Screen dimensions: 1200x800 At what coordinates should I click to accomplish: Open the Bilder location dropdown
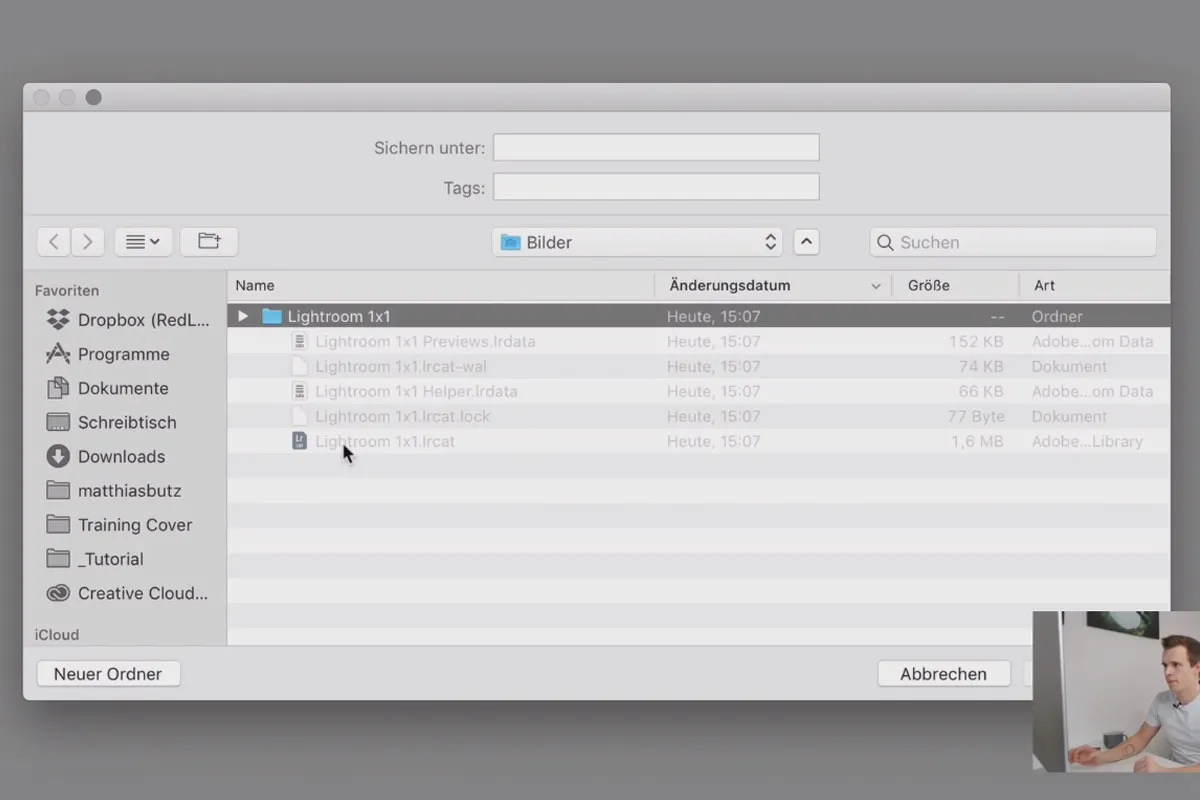coord(637,242)
